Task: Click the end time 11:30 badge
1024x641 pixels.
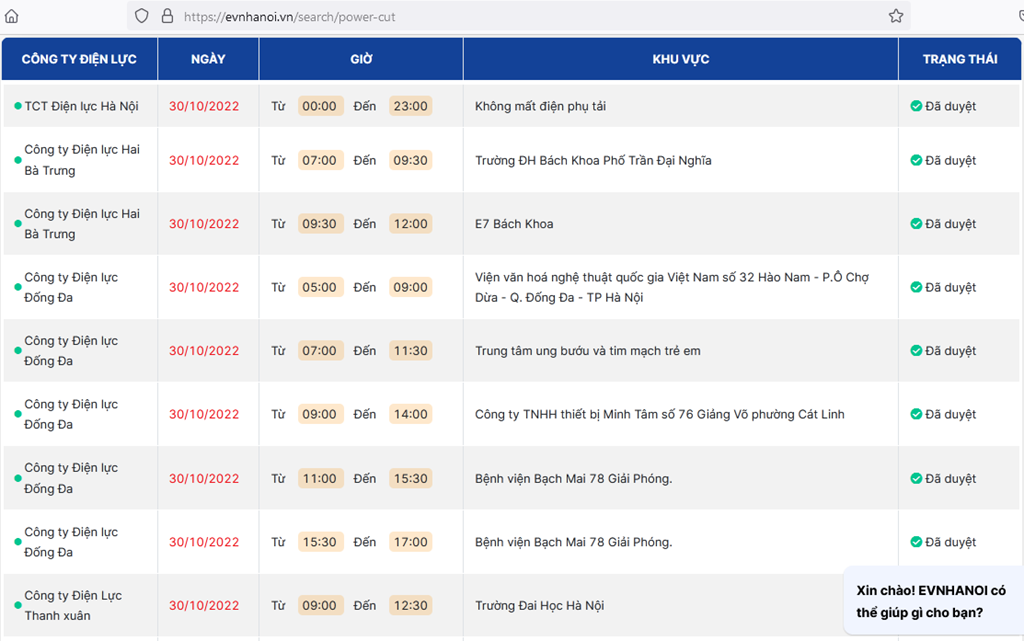Action: point(410,351)
